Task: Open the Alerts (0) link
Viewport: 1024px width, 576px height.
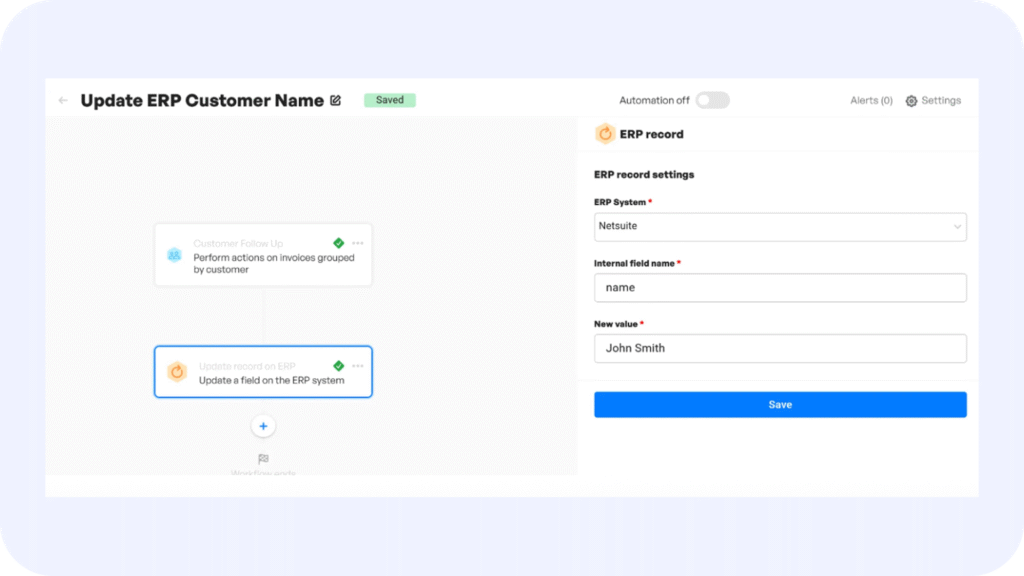Action: coord(870,101)
